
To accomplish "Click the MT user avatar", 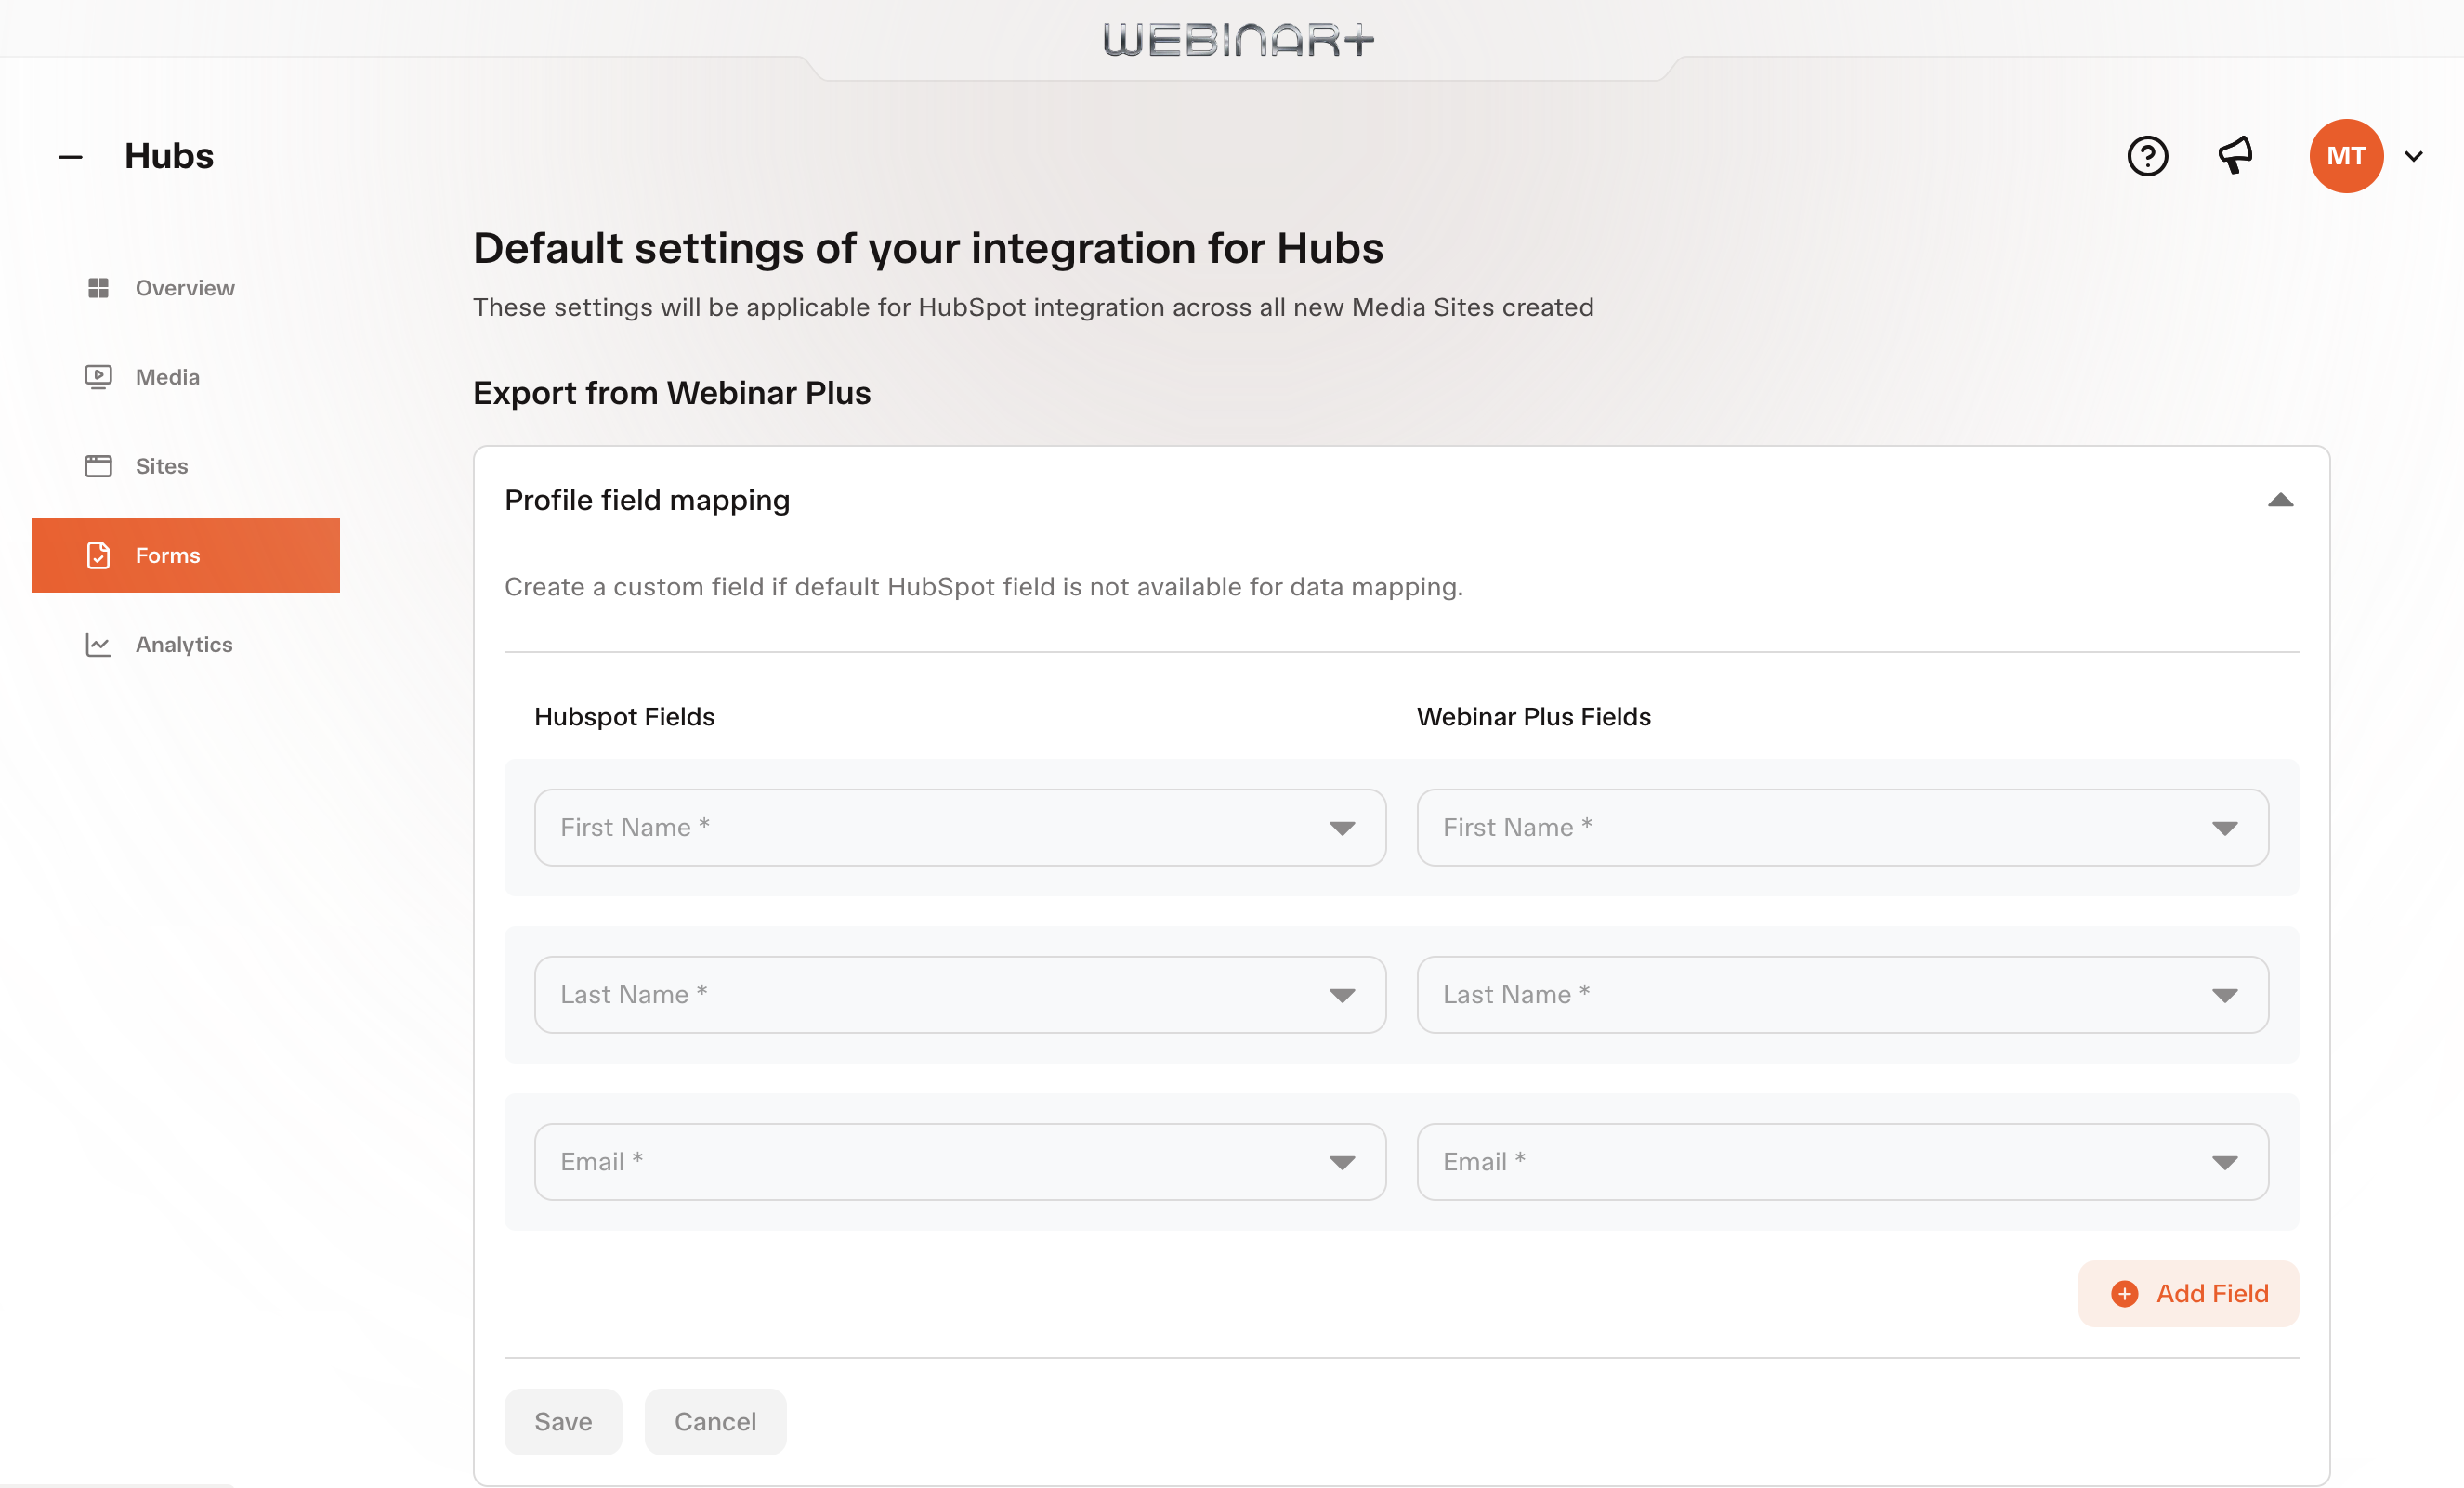I will pos(2346,156).
